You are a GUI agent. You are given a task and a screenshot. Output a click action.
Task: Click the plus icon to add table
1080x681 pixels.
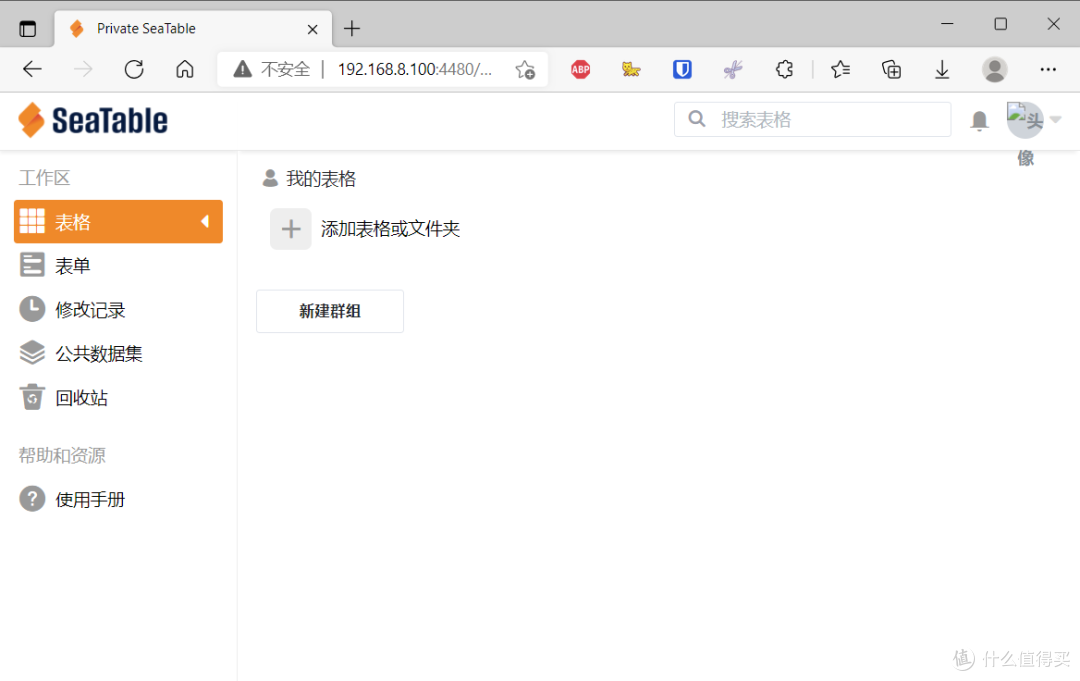point(290,229)
